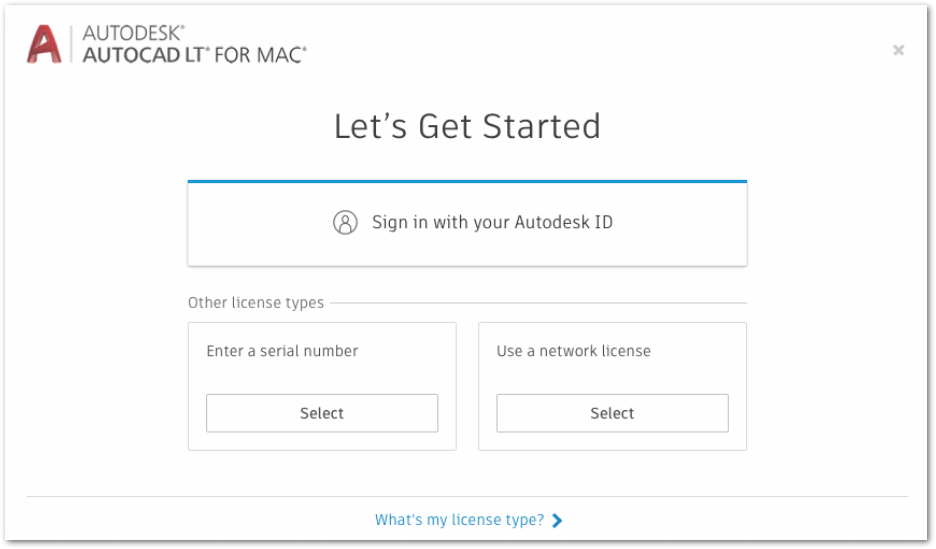Click the red AutoCAD "A" logo

[x=44, y=45]
